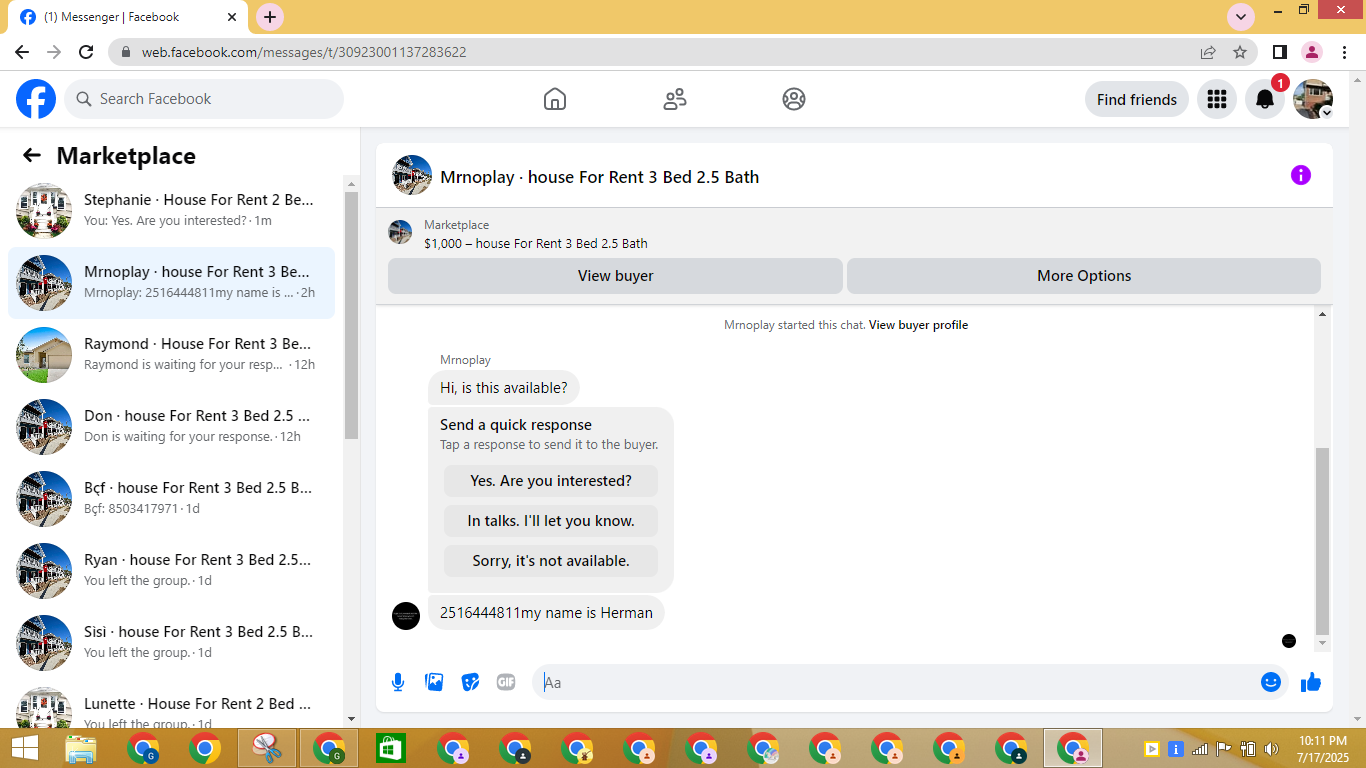Click the Mrnoplay listing thumbnail in chat header
This screenshot has height=768, width=1366.
click(x=412, y=175)
